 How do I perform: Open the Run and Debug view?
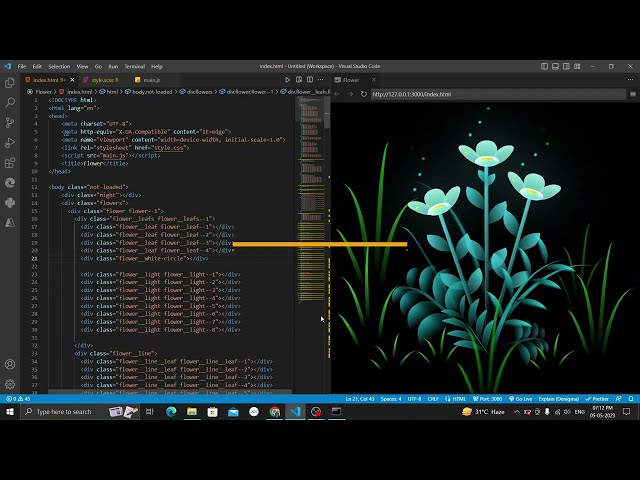[x=10, y=142]
